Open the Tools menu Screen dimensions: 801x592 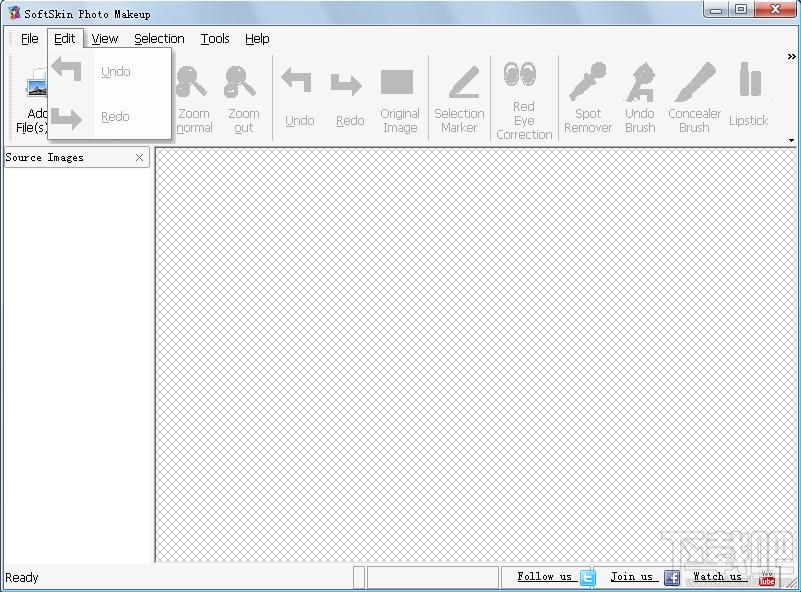[x=215, y=39]
